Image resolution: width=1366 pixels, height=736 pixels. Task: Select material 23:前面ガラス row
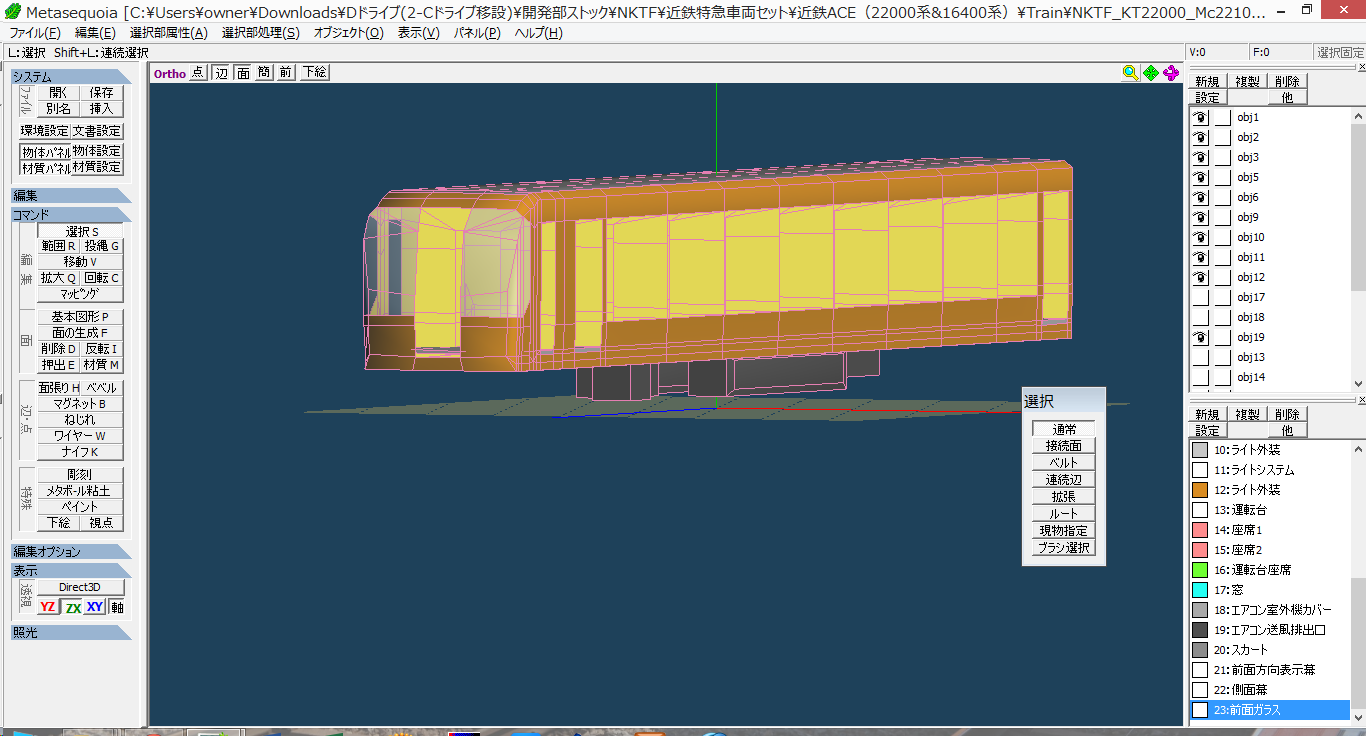[1269, 710]
